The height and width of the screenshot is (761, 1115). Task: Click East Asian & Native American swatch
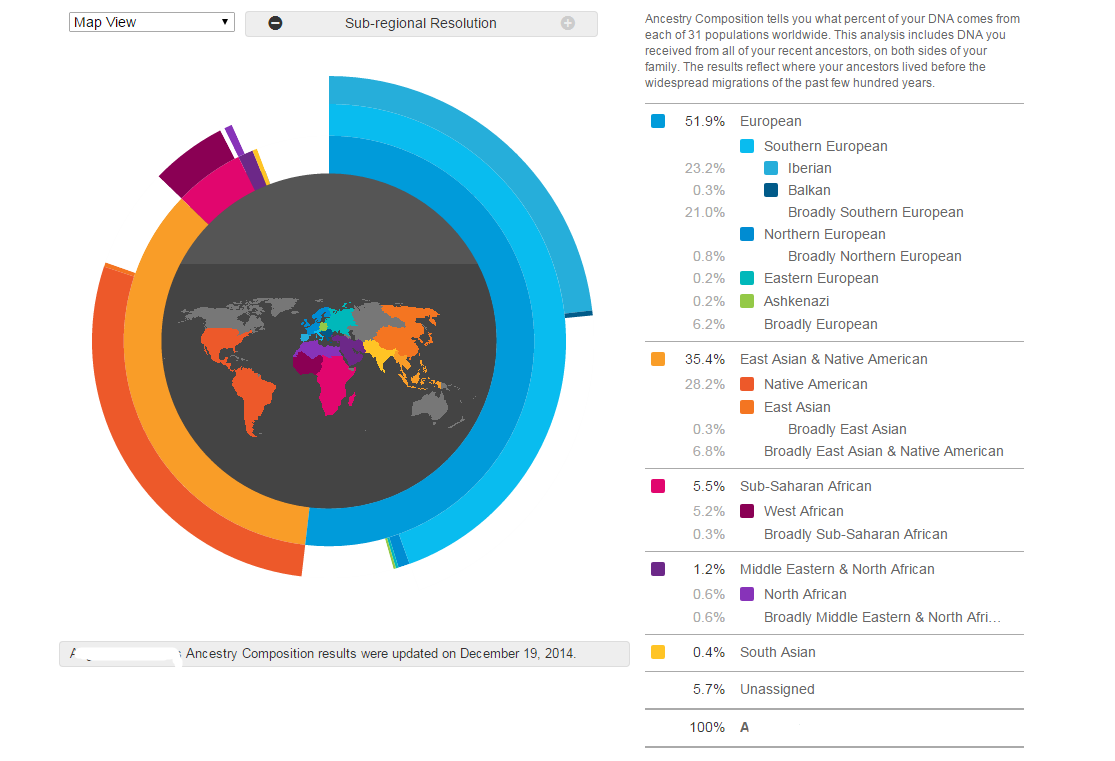pos(658,359)
